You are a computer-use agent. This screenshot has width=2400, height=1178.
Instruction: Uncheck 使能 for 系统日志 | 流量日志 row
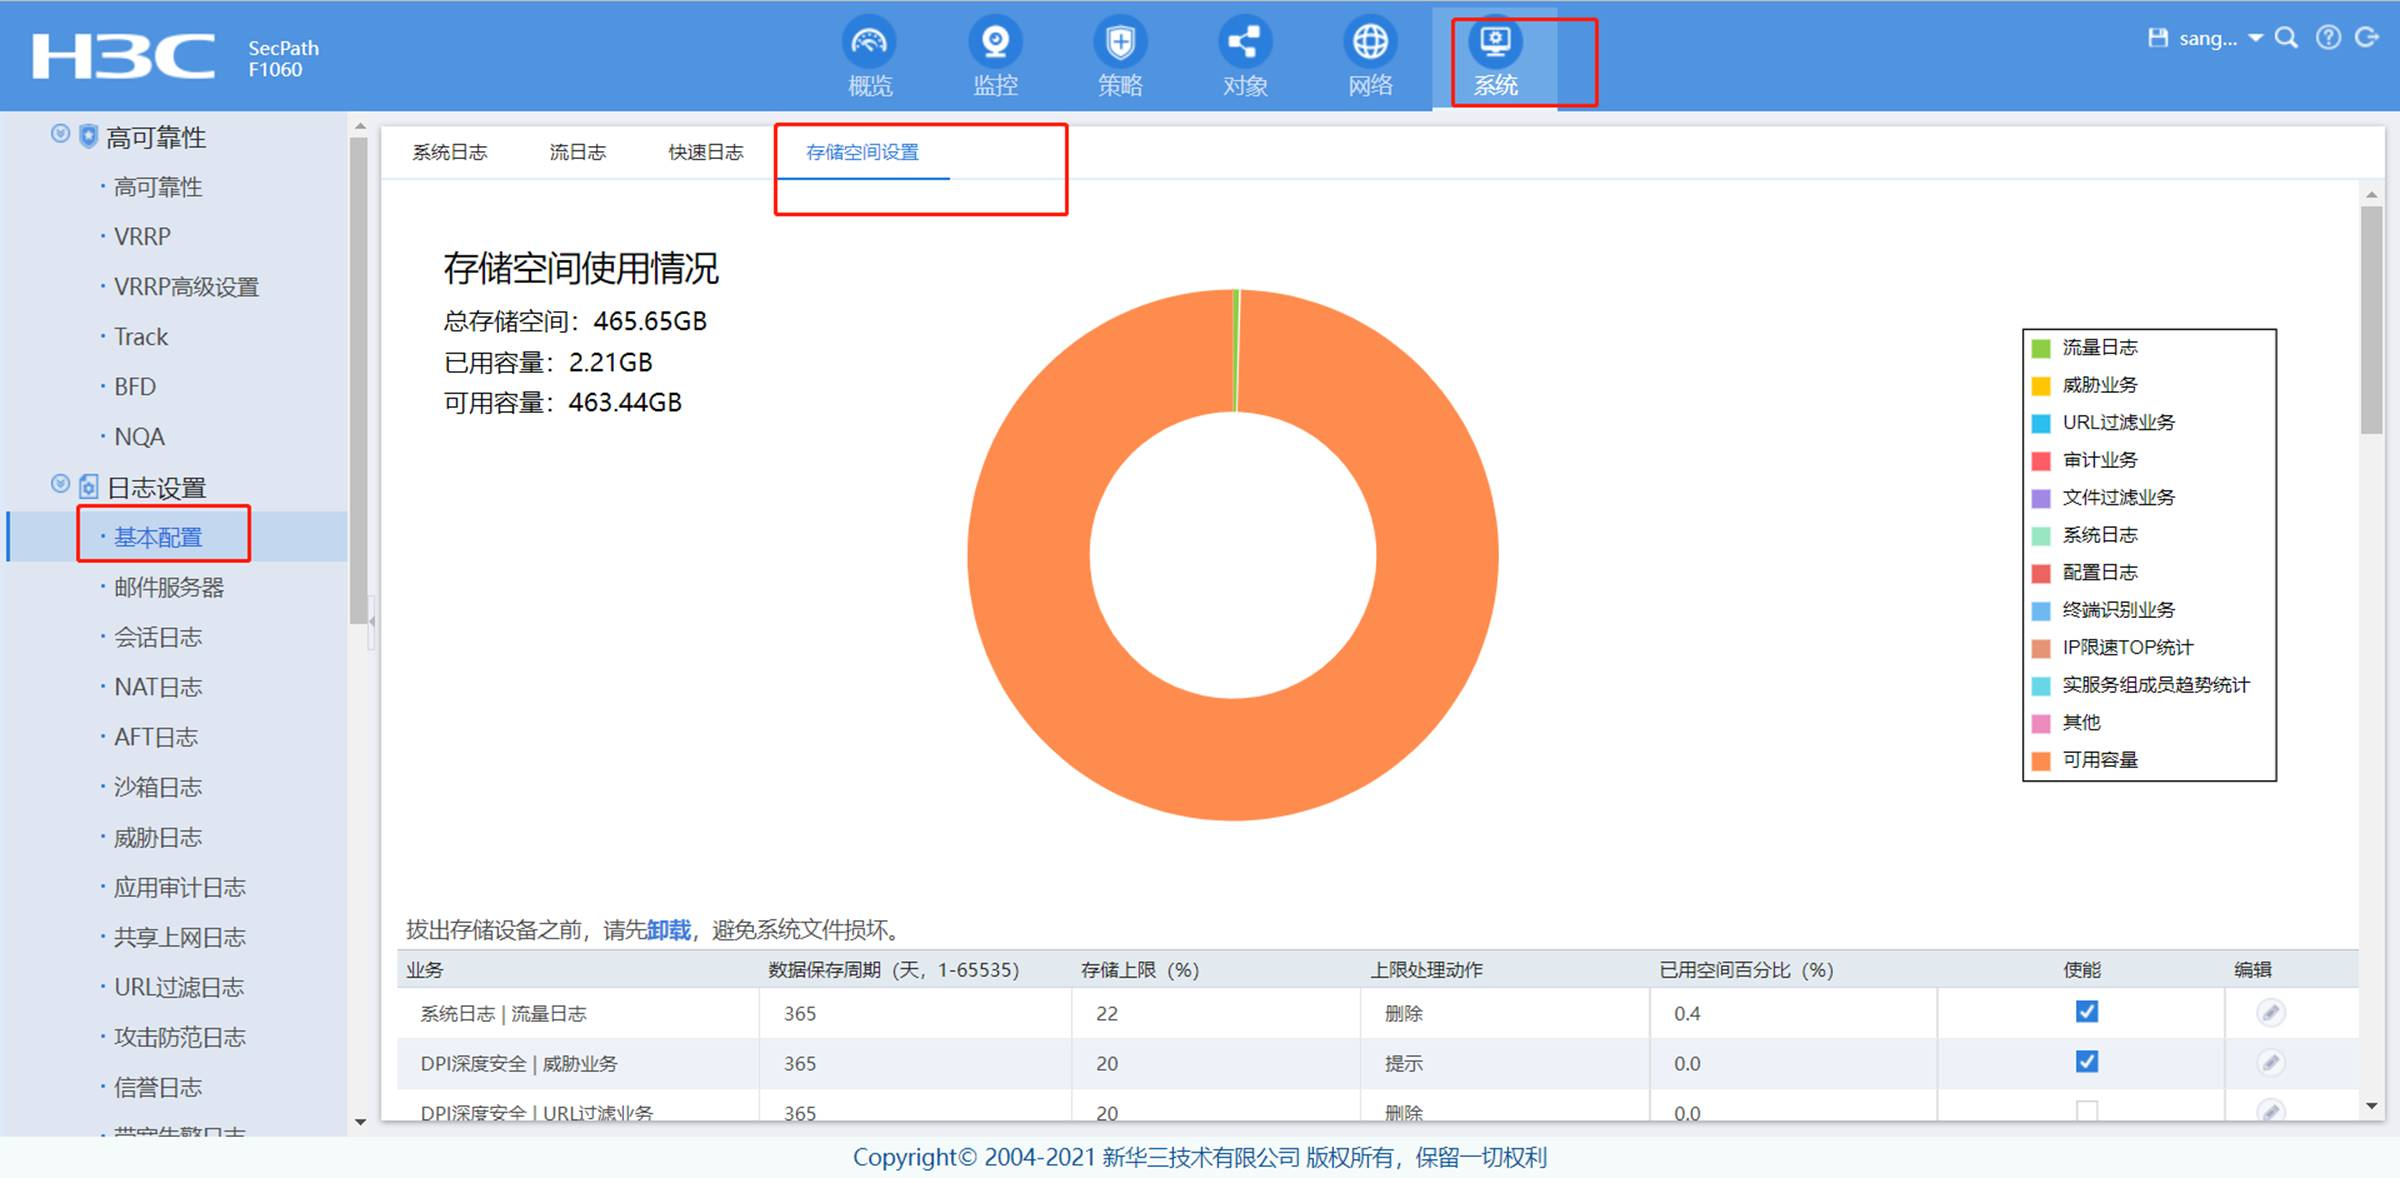(x=2087, y=1012)
